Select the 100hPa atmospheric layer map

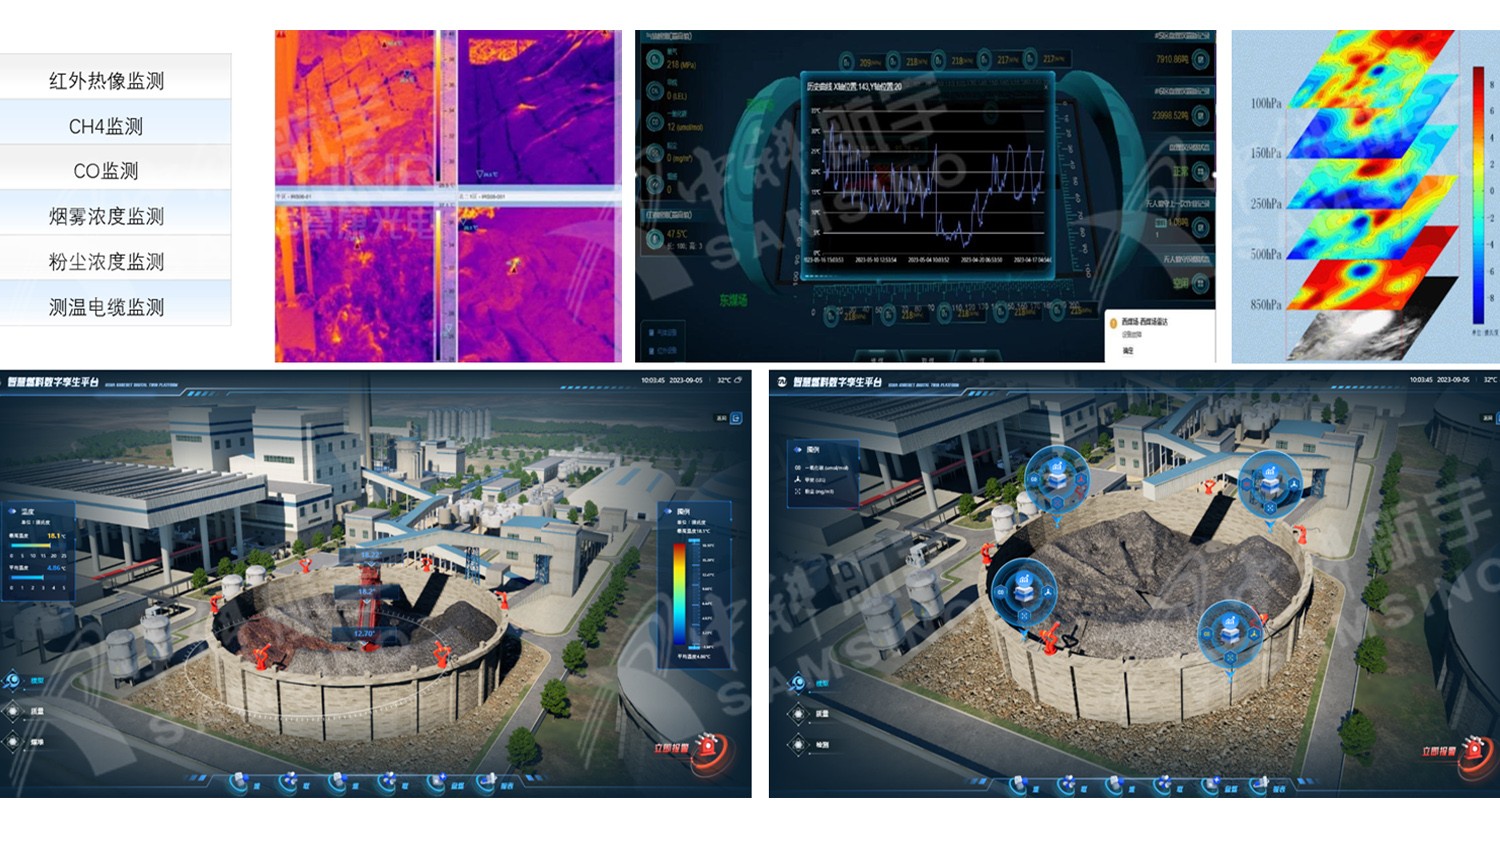click(x=1372, y=69)
